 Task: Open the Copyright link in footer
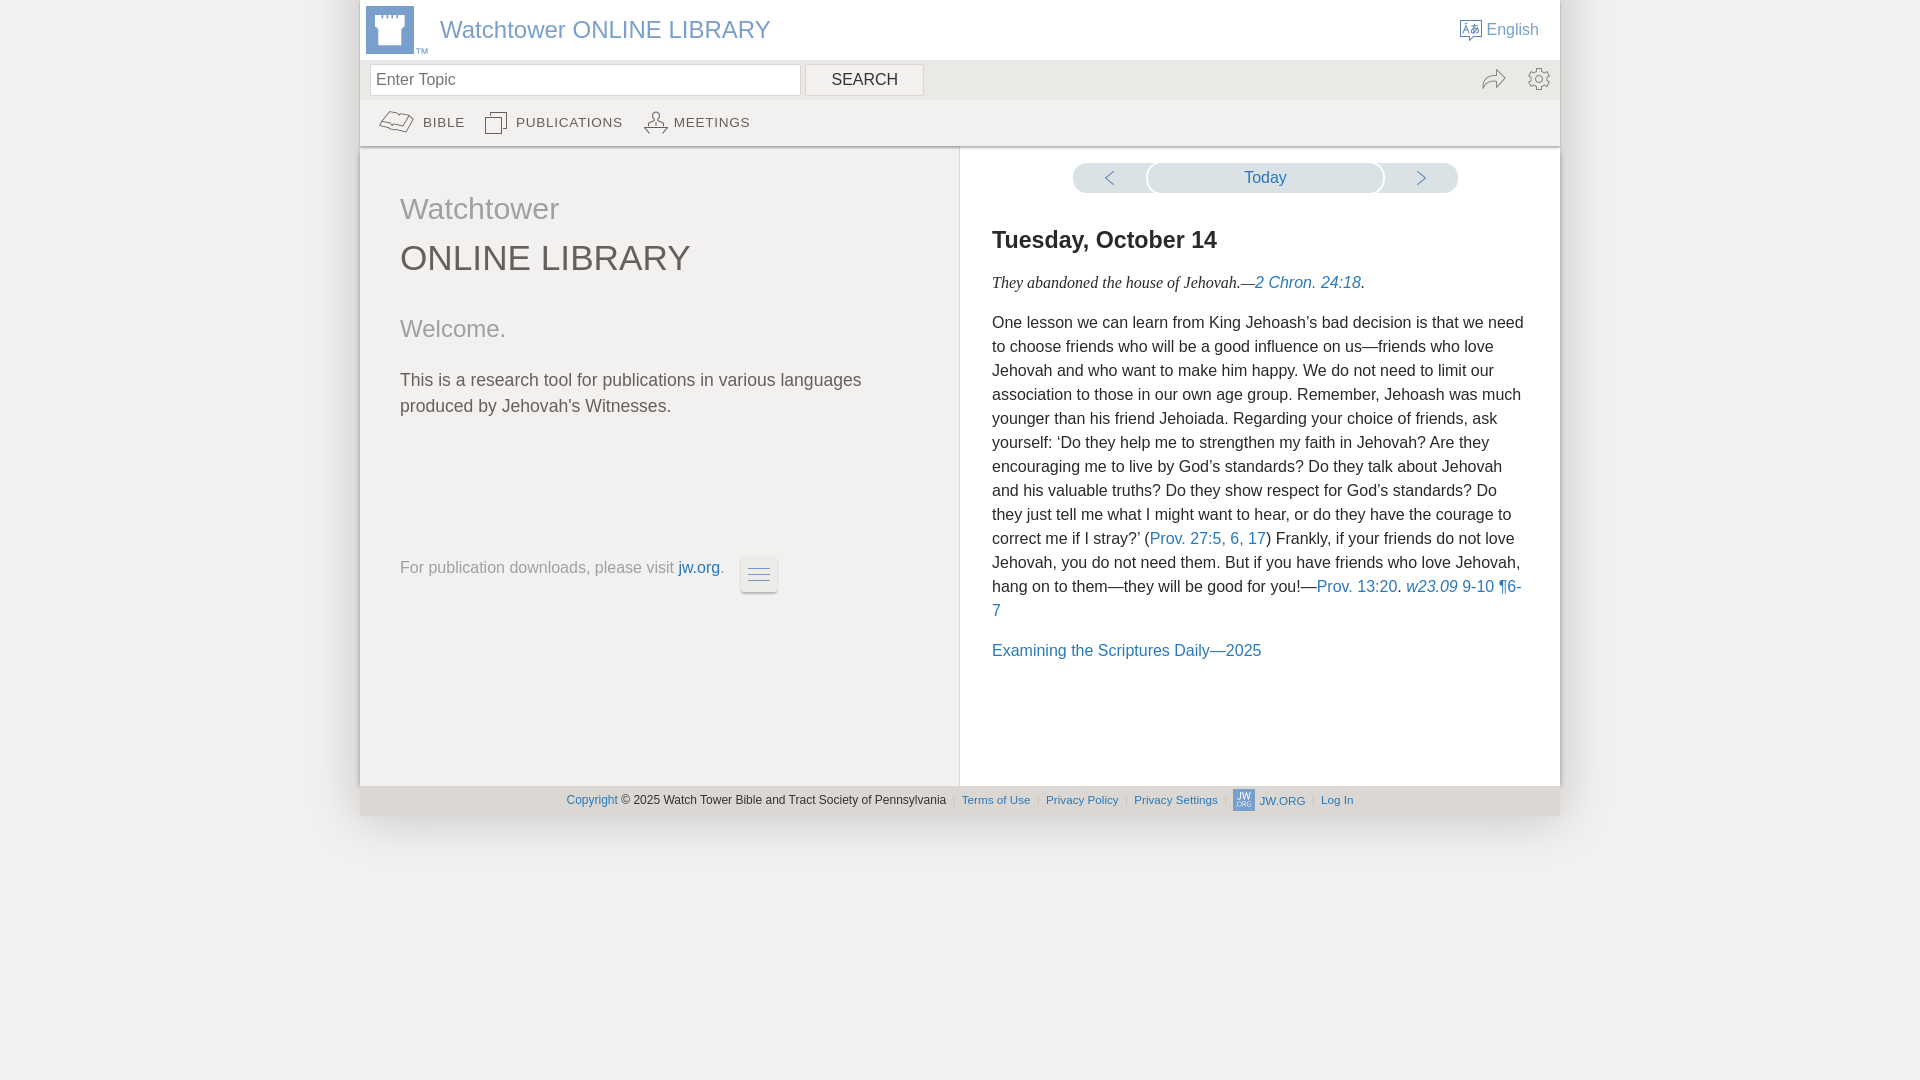[x=592, y=800]
